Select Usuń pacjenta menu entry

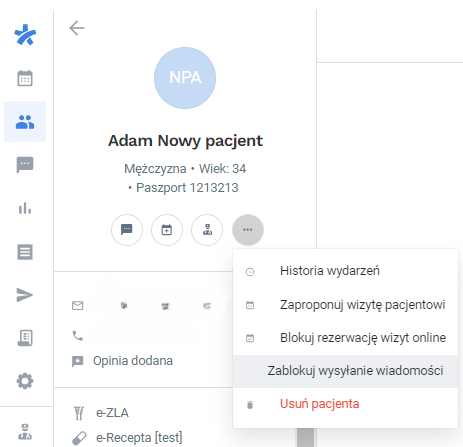pos(345,404)
